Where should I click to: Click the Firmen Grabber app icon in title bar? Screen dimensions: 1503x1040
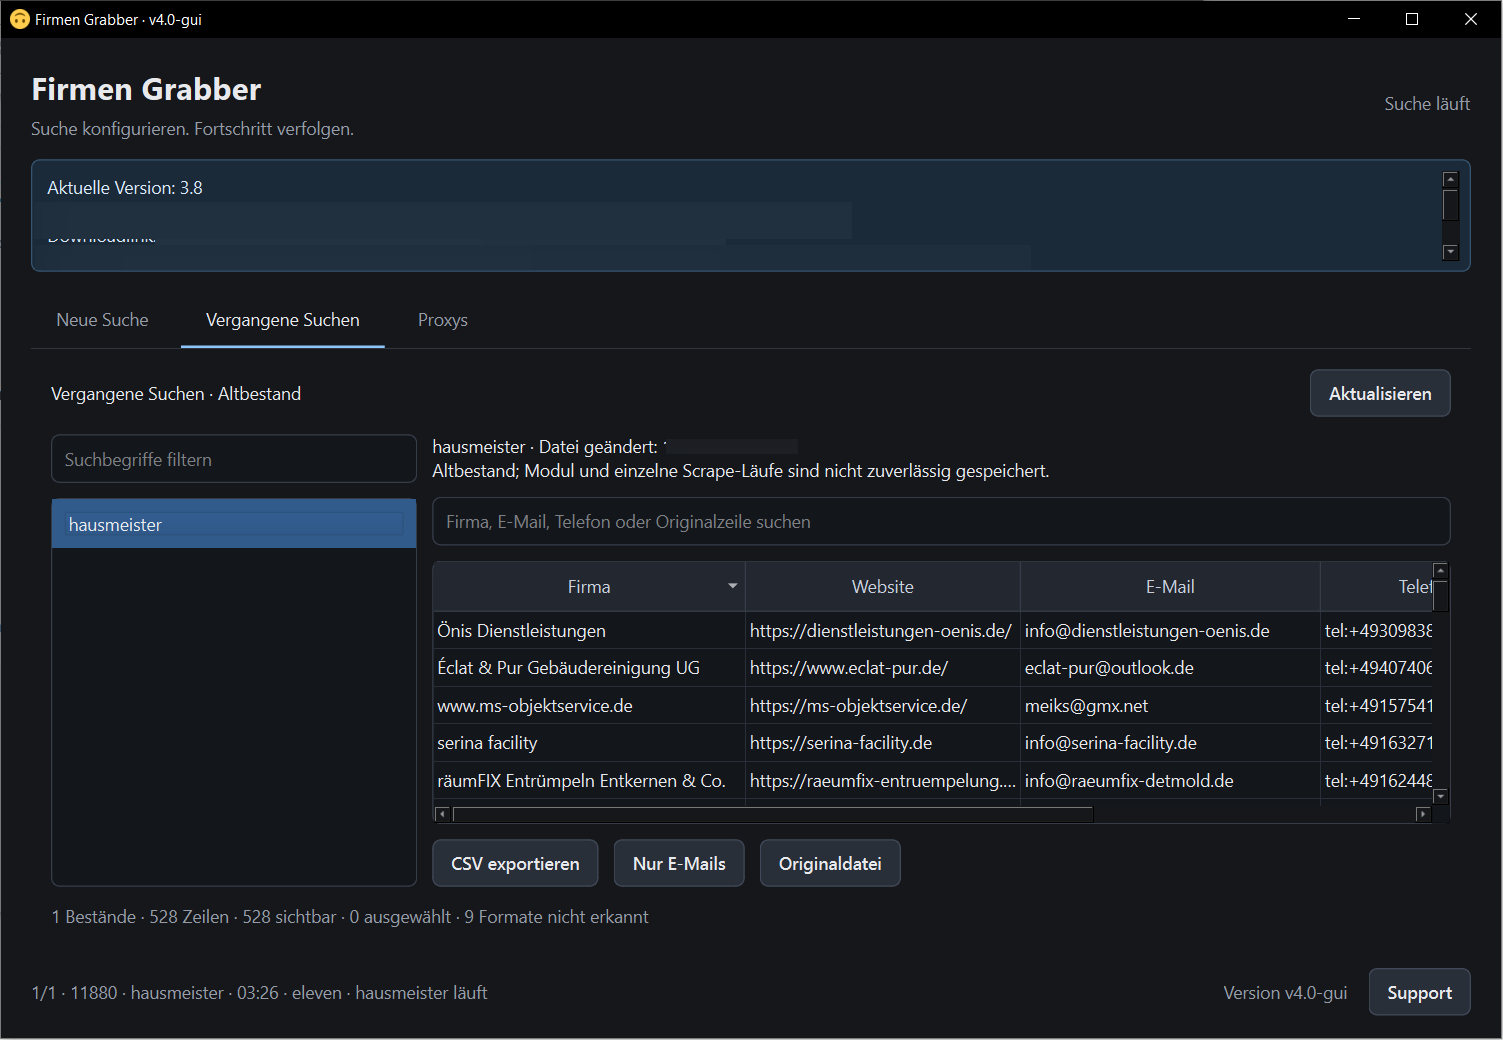click(19, 19)
